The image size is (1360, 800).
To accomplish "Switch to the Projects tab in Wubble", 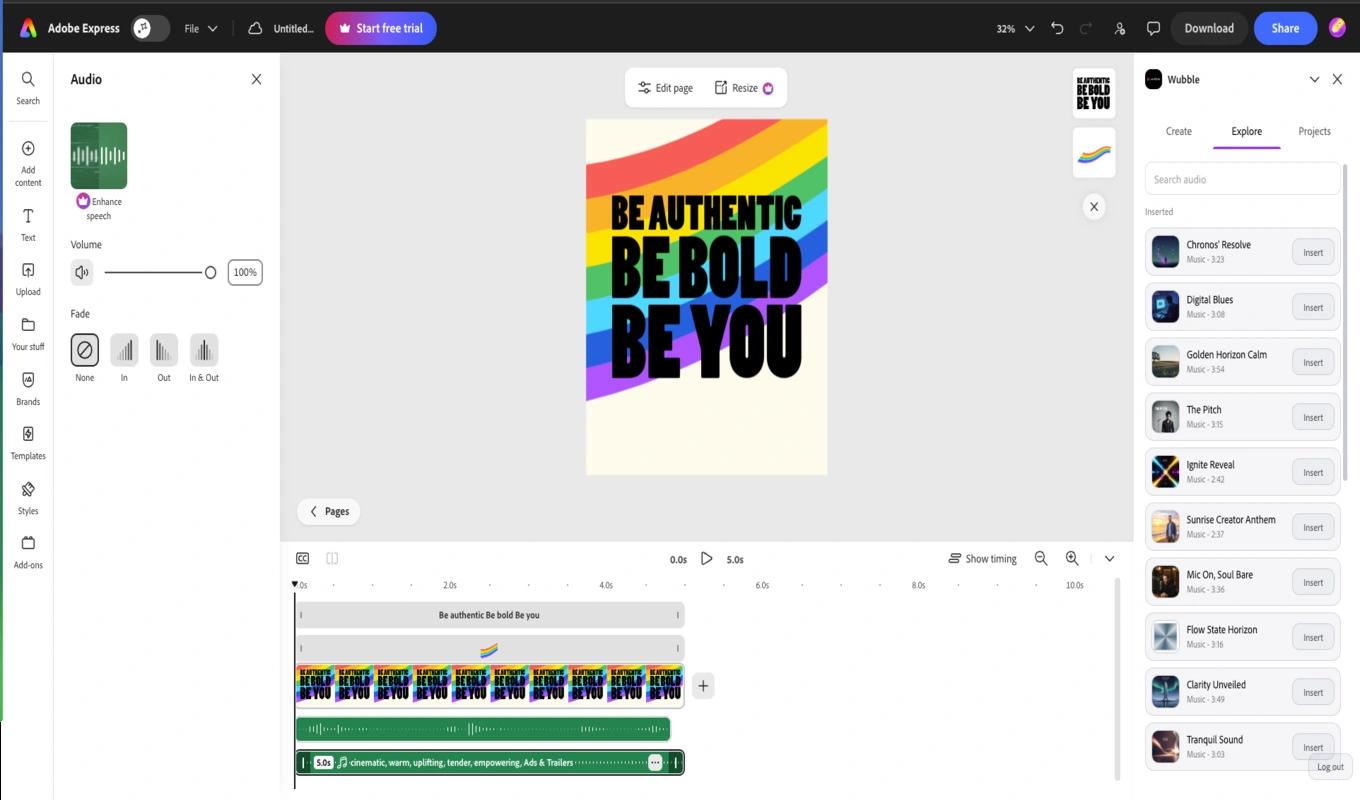I will click(1314, 131).
